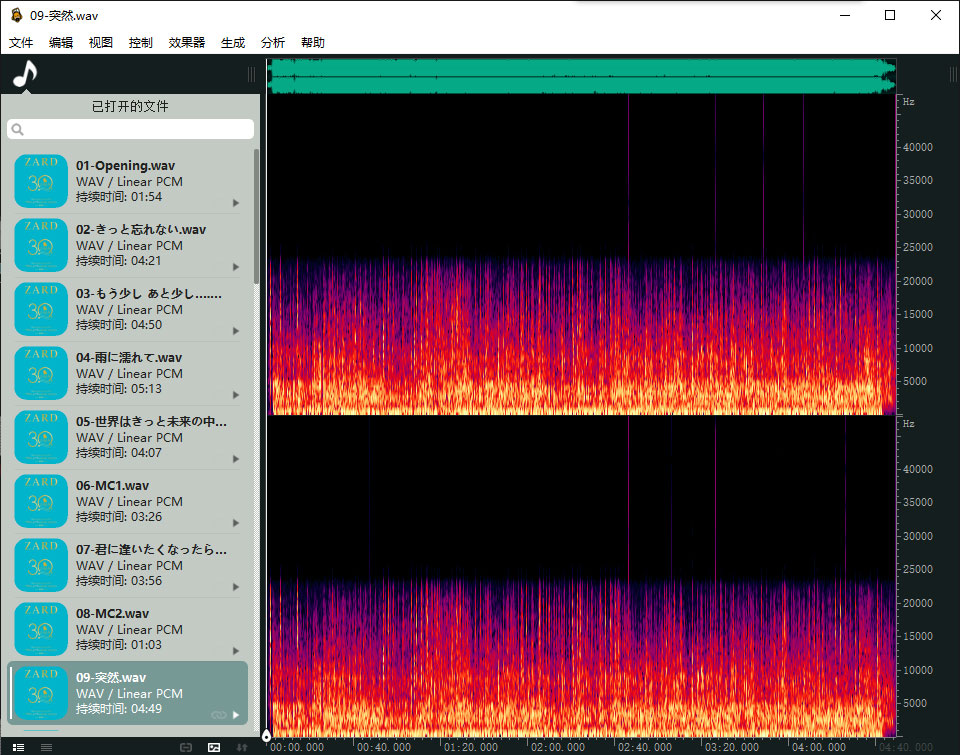Click the grip handle at the far right edge

click(953, 74)
